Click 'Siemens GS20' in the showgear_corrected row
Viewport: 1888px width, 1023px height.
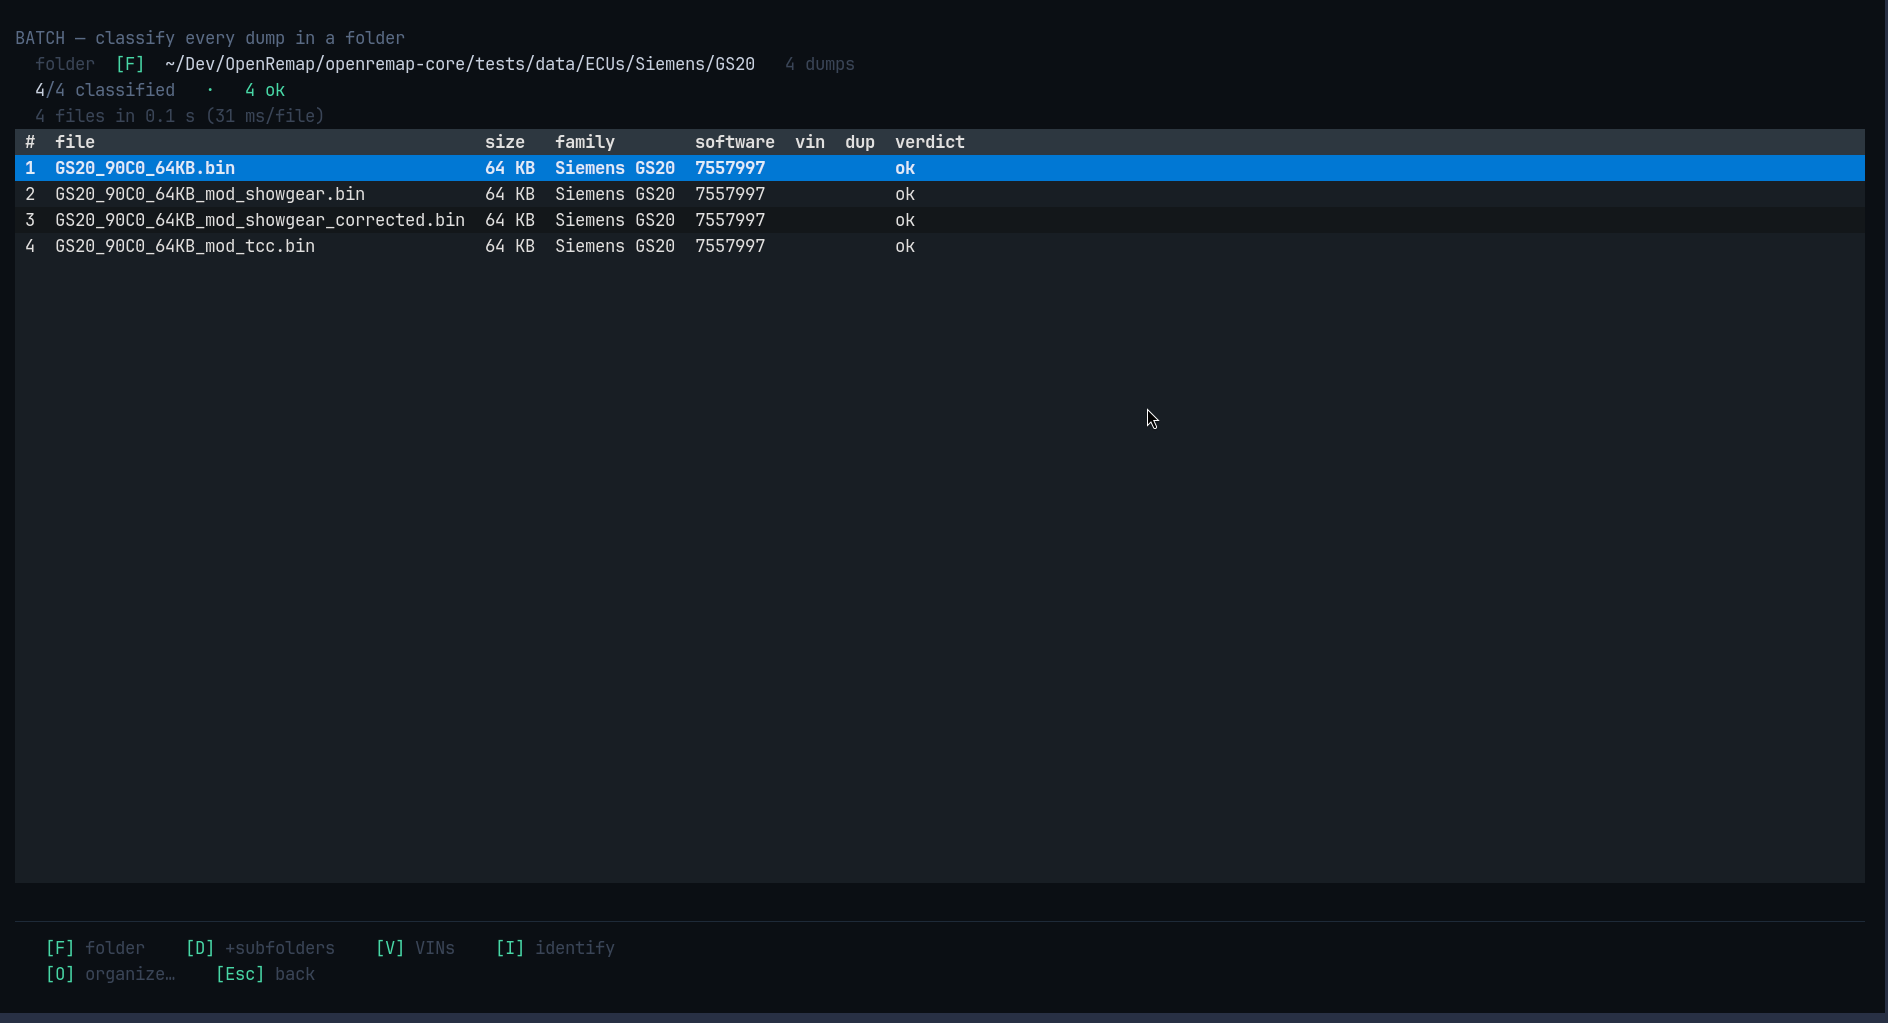pos(615,220)
